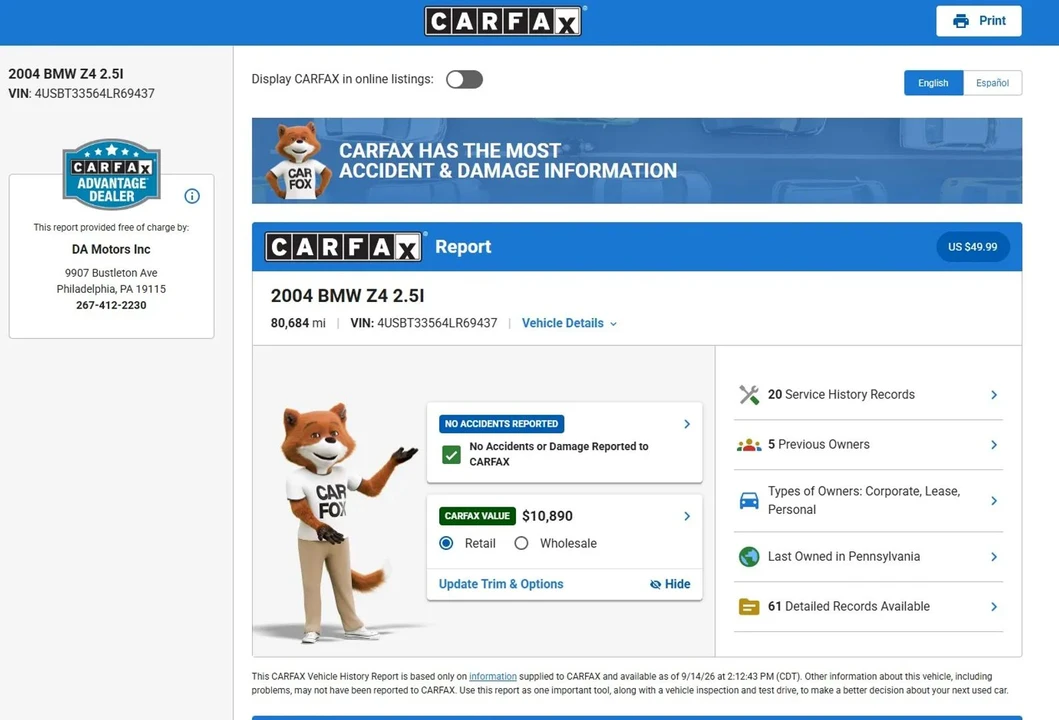Screen dimensions: 1059x720
Task: Switch language to English
Action: [933, 82]
